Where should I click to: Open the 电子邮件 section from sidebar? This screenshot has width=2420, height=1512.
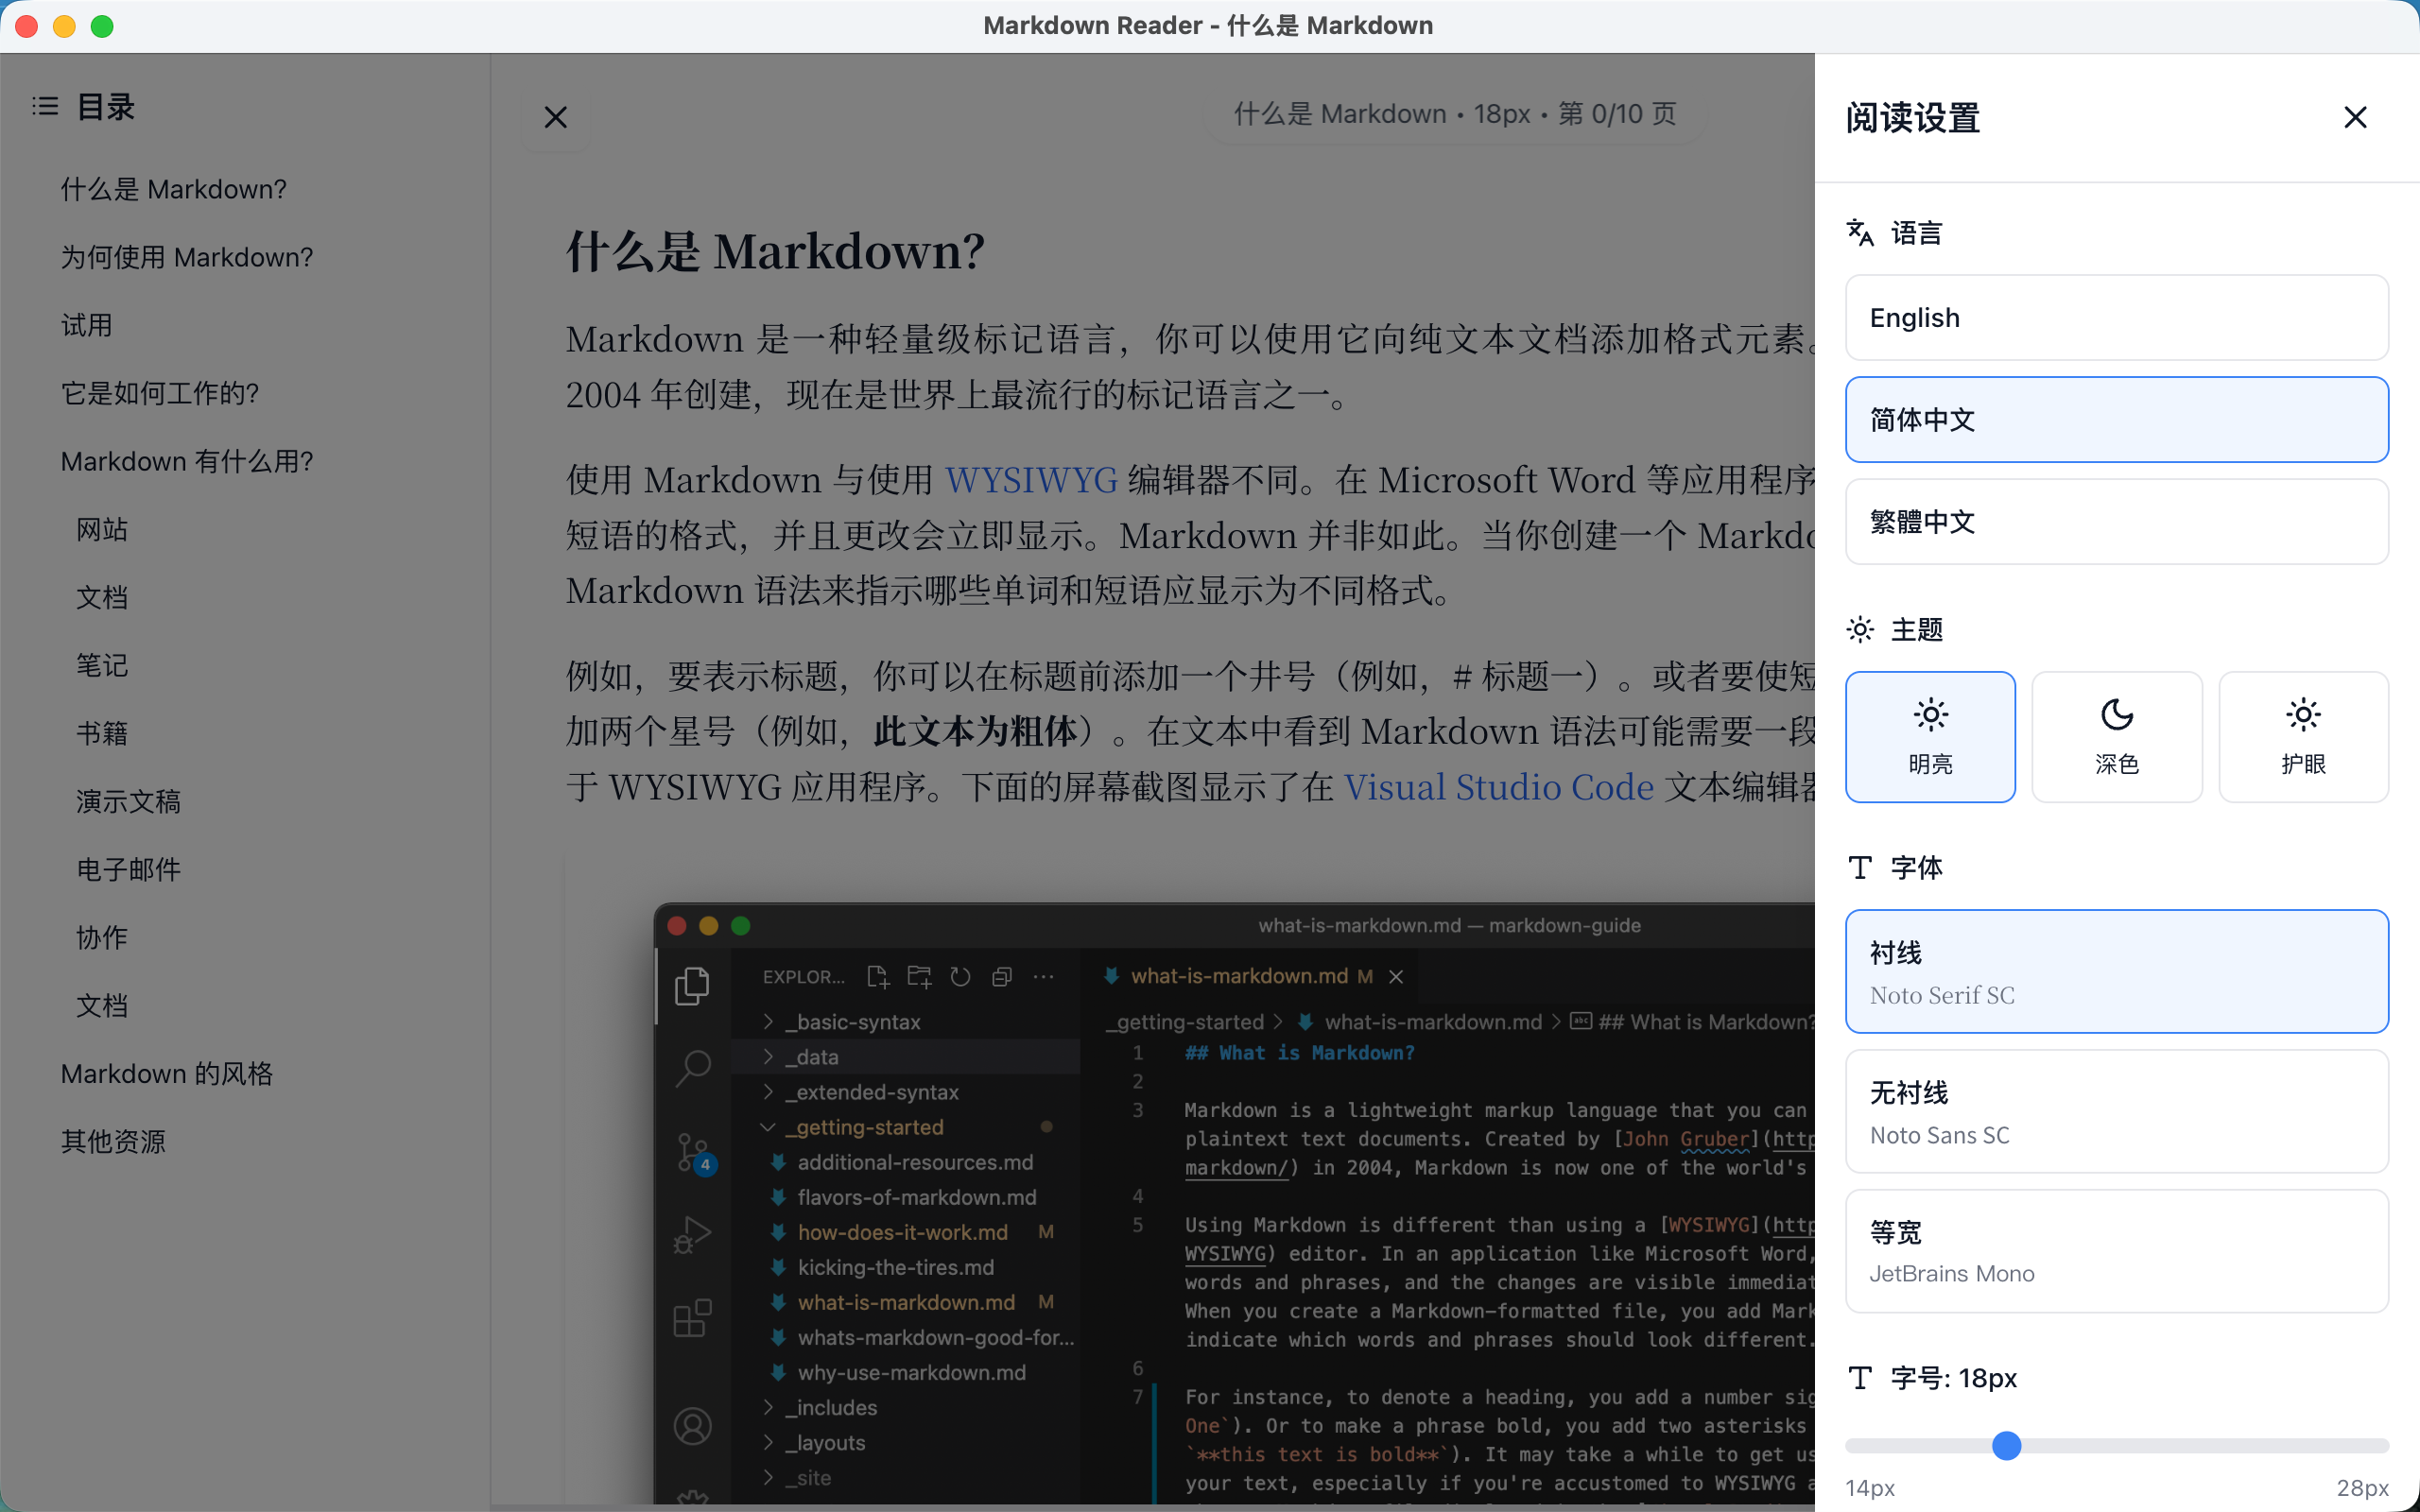(128, 869)
